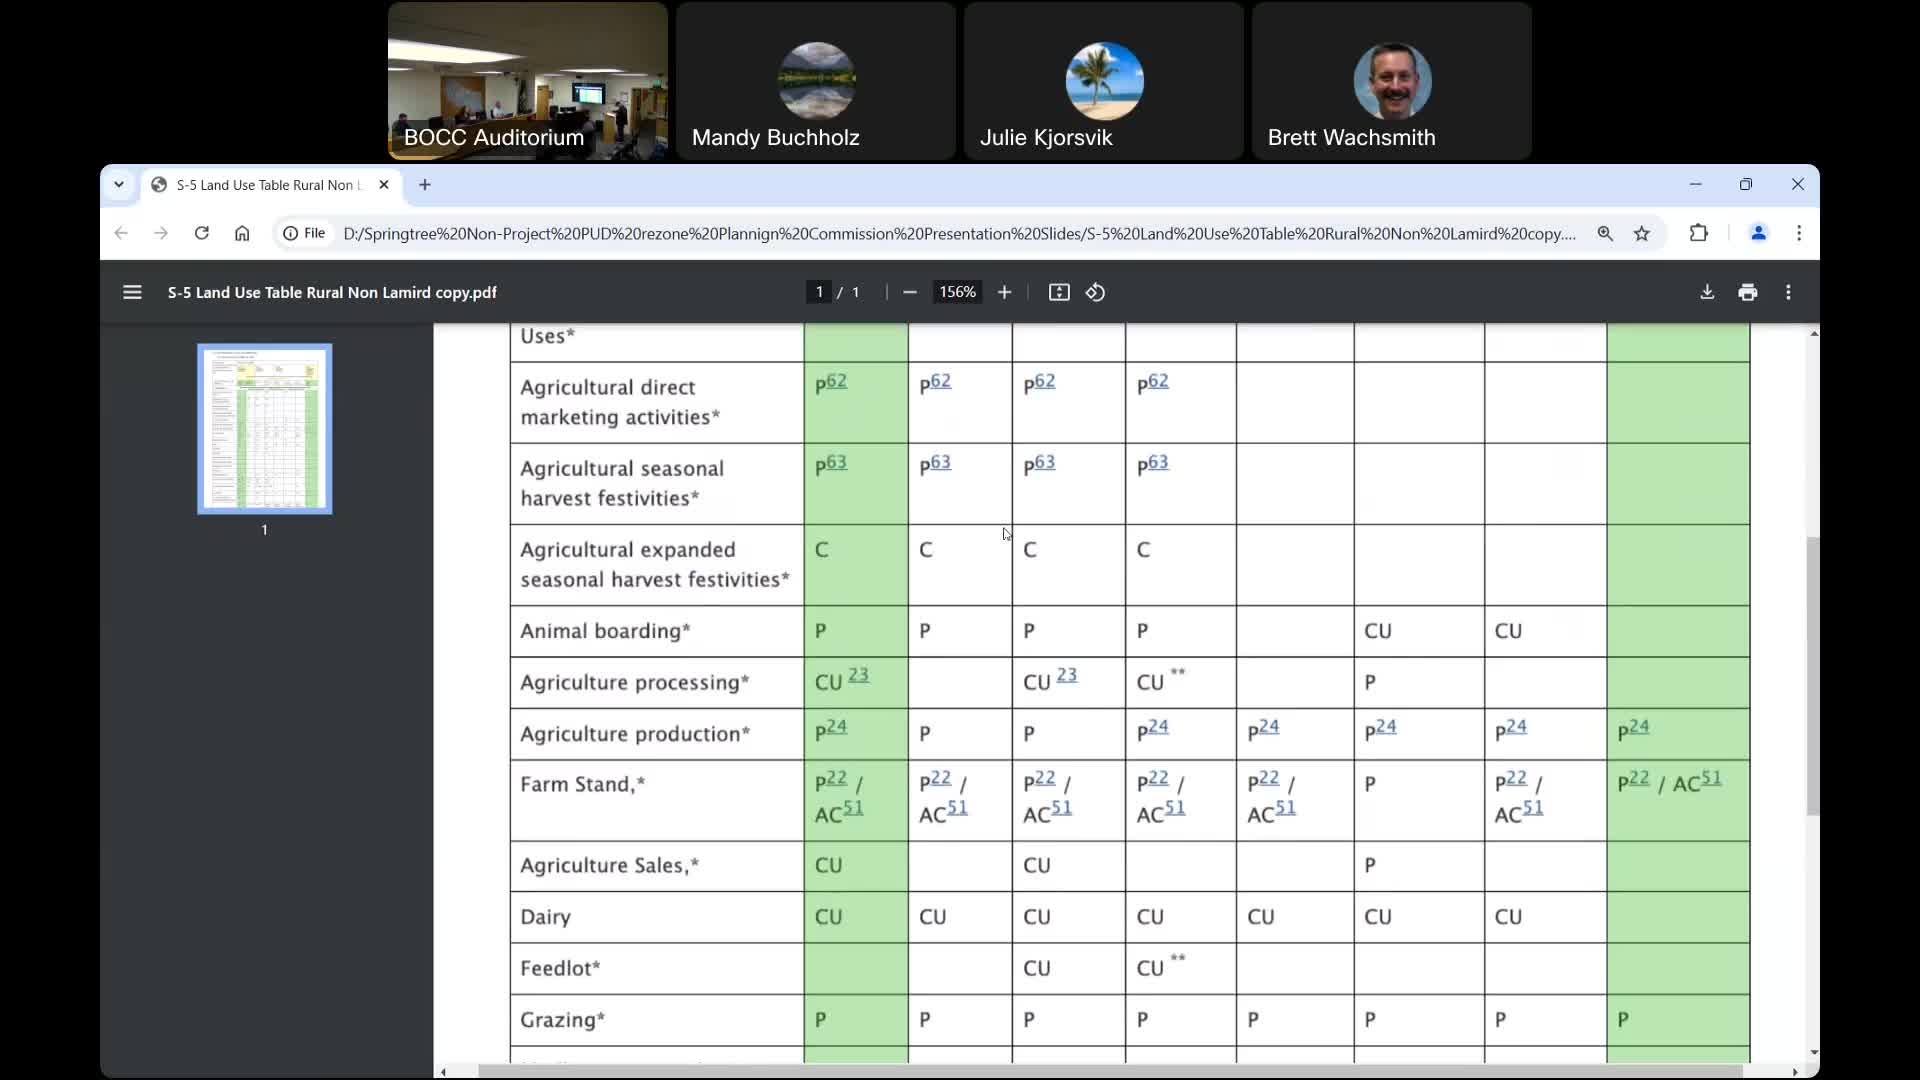Screen dimensions: 1920x1080
Task: Click the scroll right arrow
Action: (x=1795, y=1072)
